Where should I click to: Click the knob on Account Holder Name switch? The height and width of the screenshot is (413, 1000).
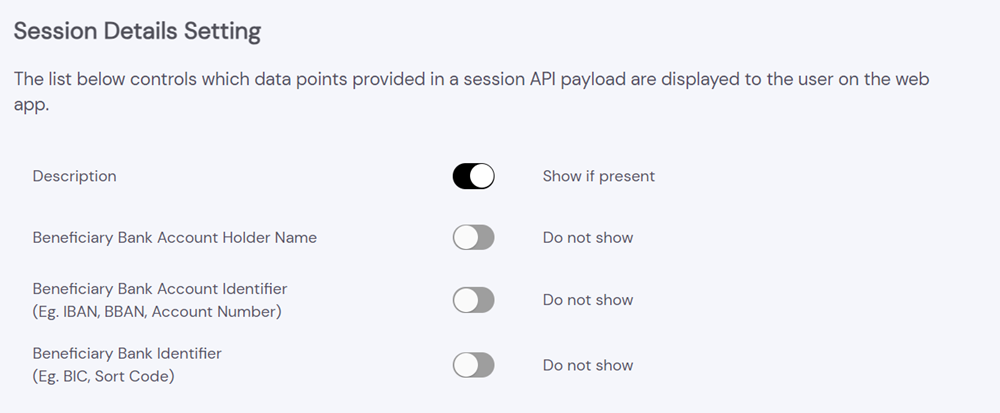click(464, 238)
